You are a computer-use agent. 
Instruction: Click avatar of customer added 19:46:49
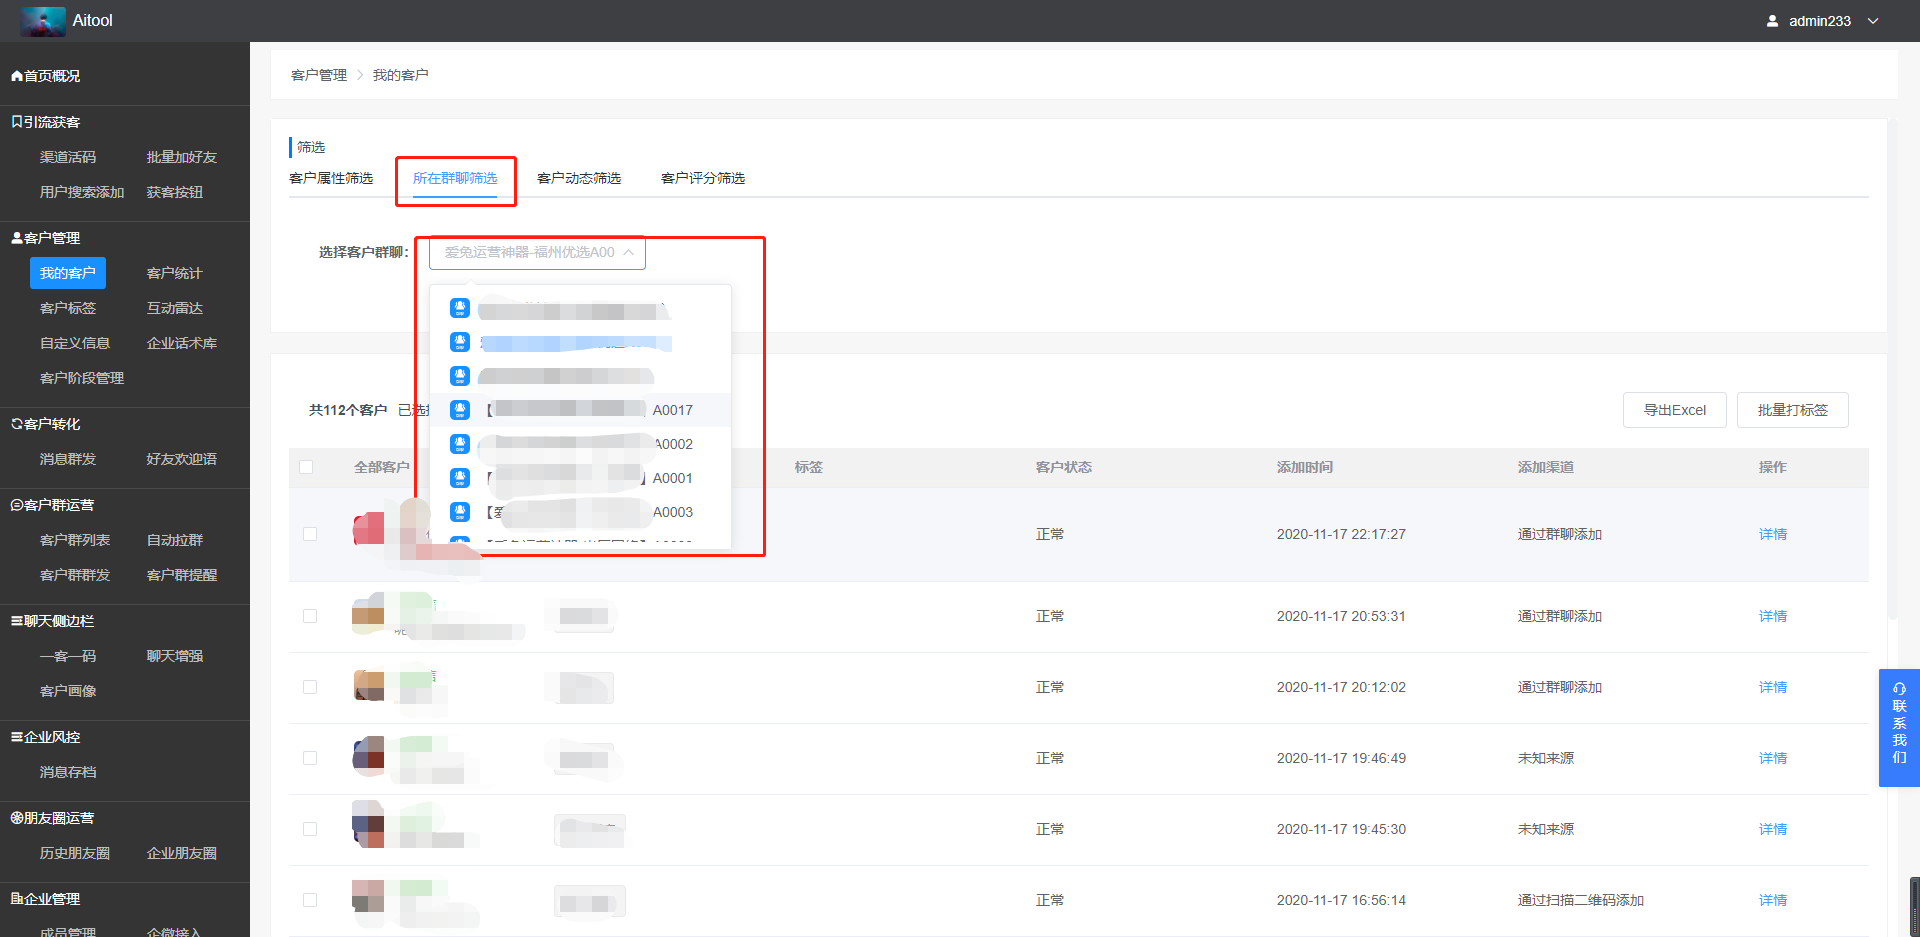click(x=369, y=757)
